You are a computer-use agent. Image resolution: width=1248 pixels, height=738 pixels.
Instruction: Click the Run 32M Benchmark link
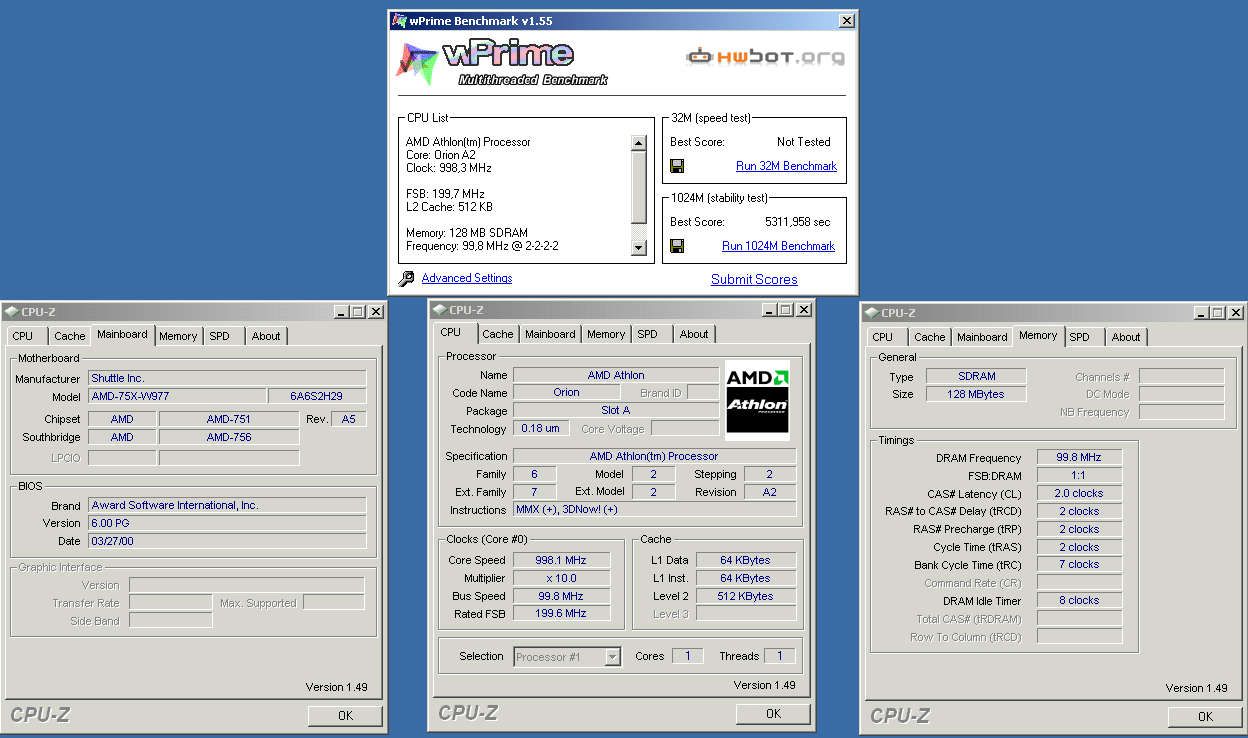[786, 166]
